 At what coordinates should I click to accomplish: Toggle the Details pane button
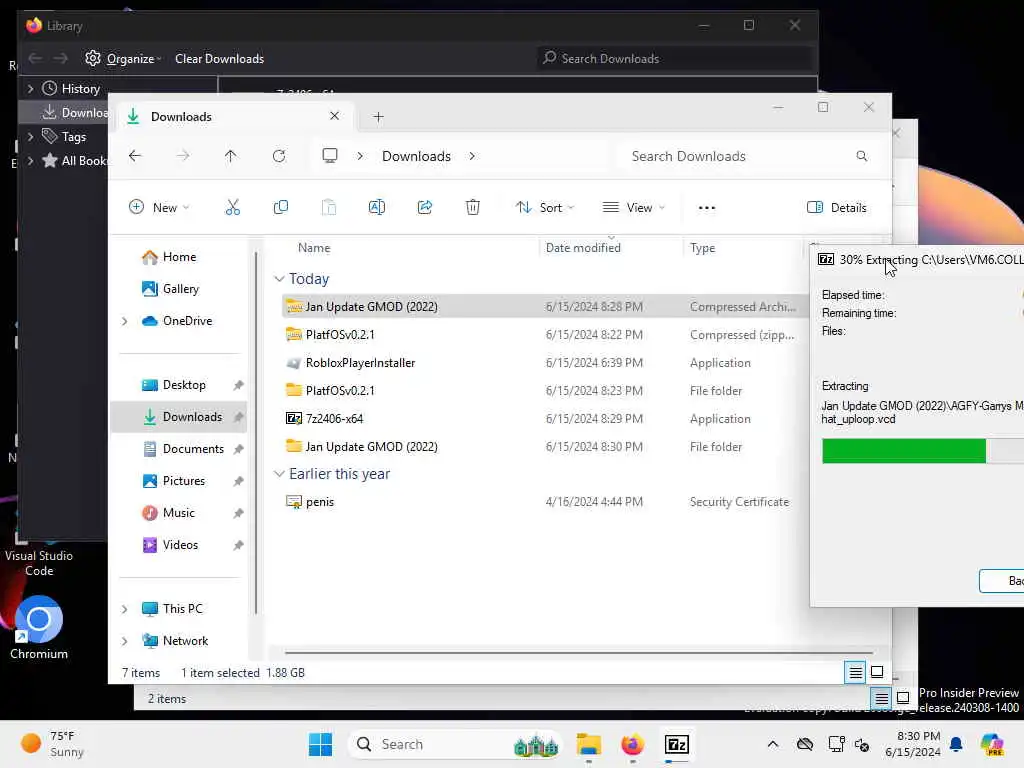coord(837,208)
